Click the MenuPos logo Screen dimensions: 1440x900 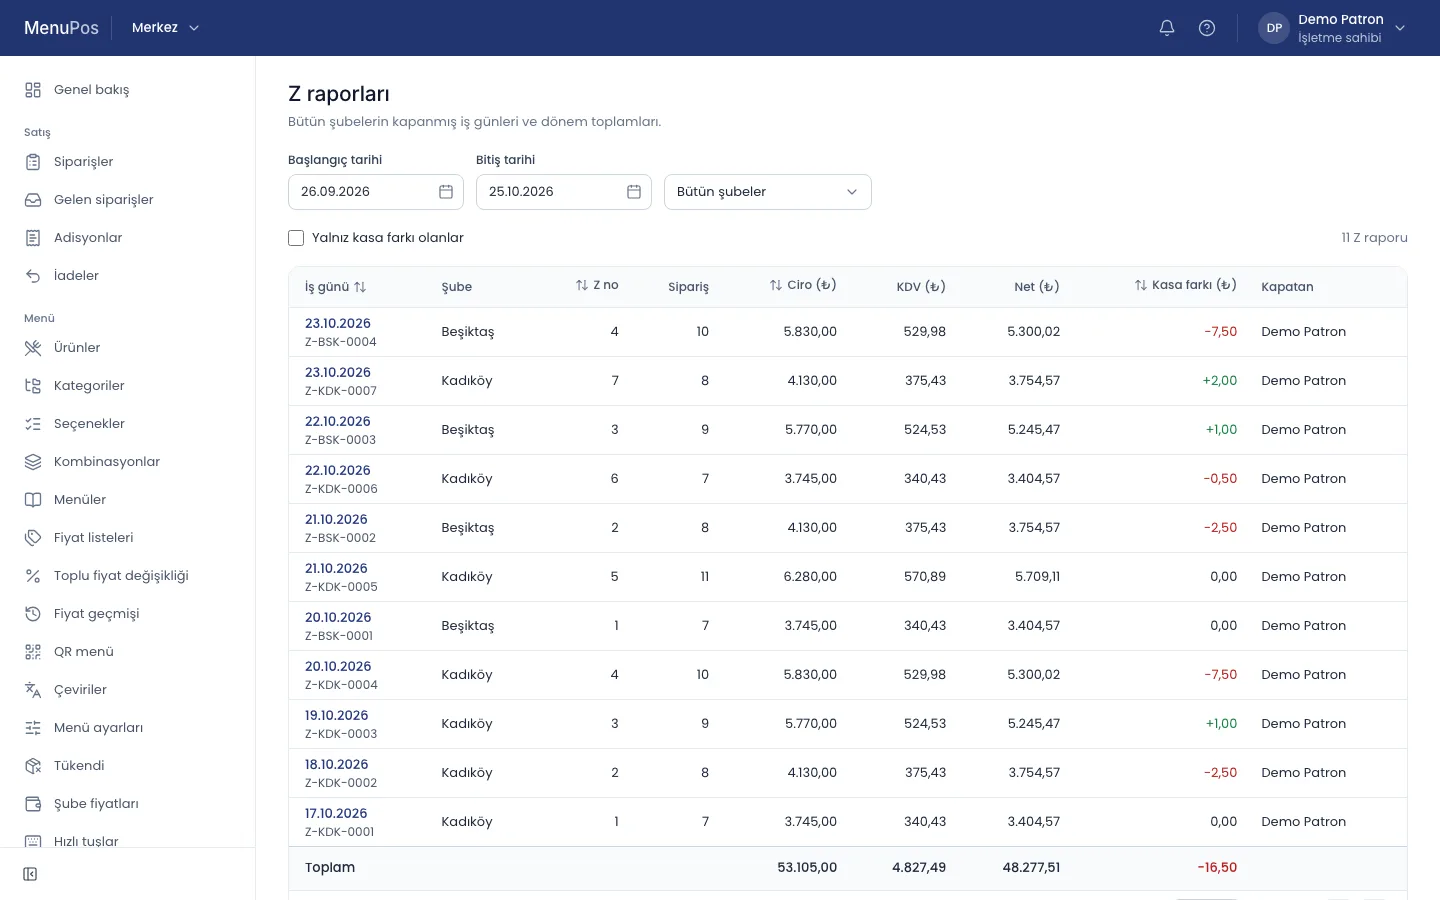pos(61,28)
